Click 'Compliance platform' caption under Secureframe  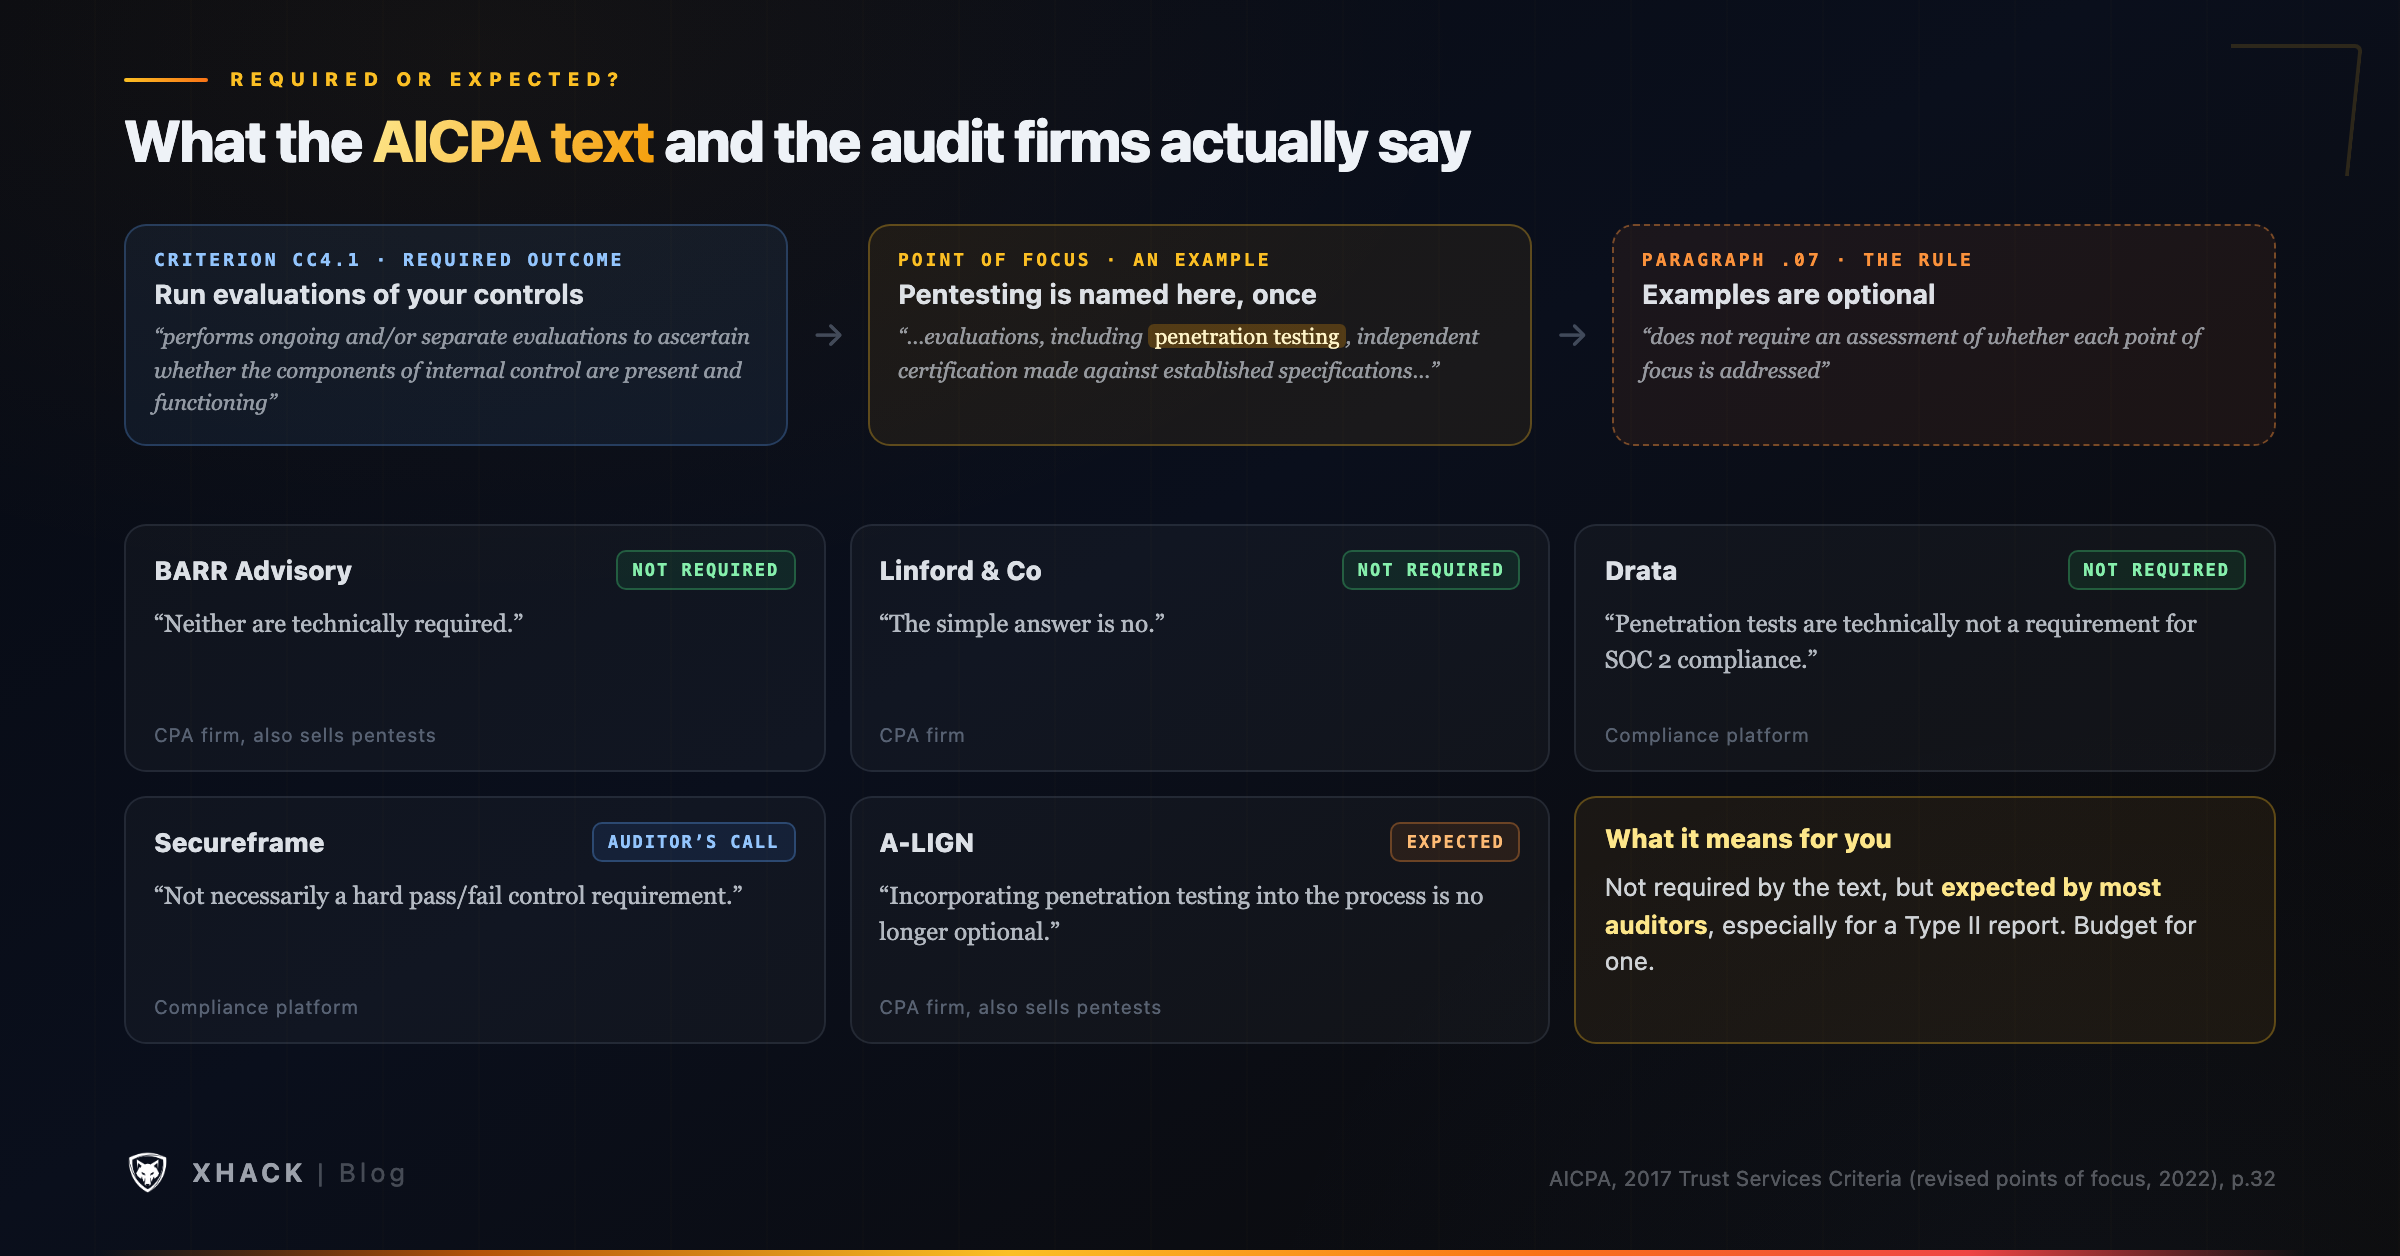256,1007
